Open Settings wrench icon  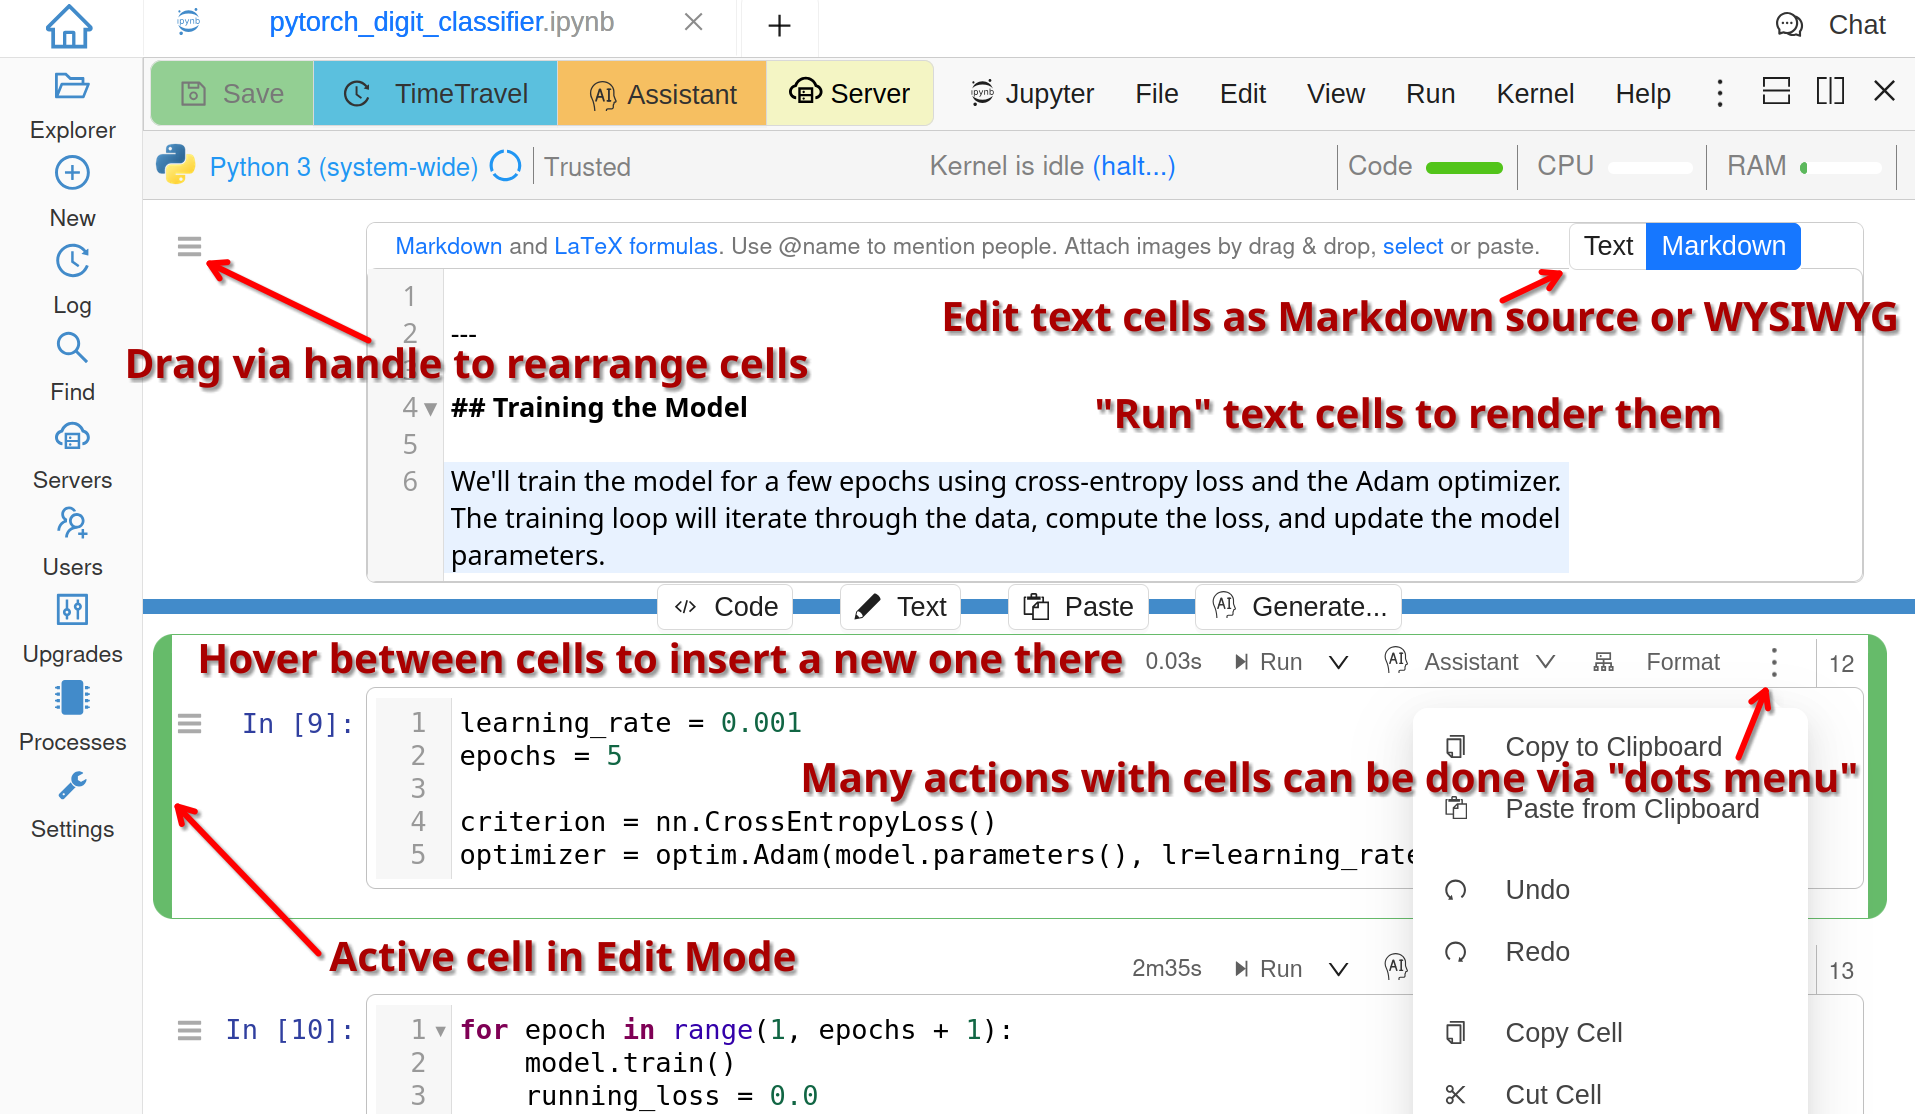coord(72,786)
